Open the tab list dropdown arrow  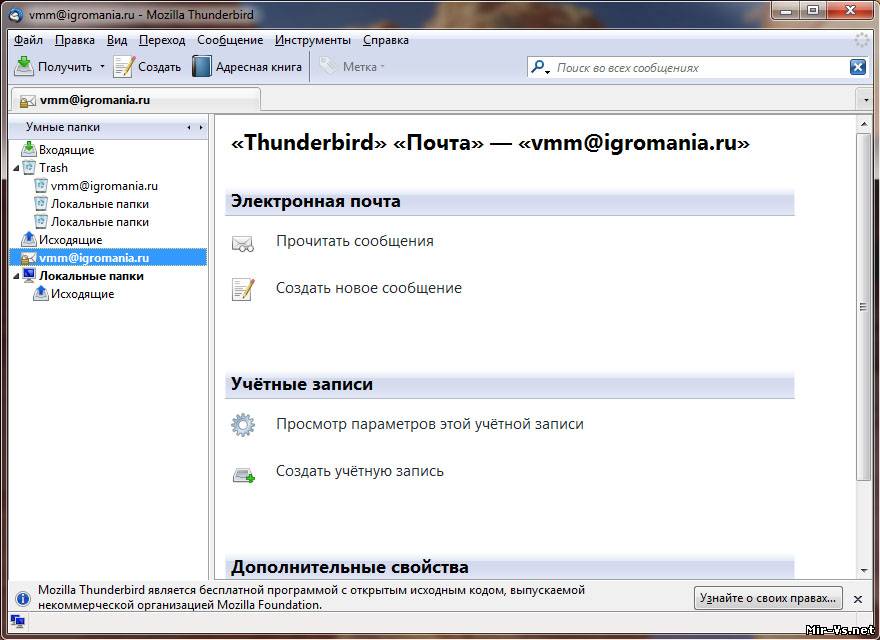(x=865, y=100)
